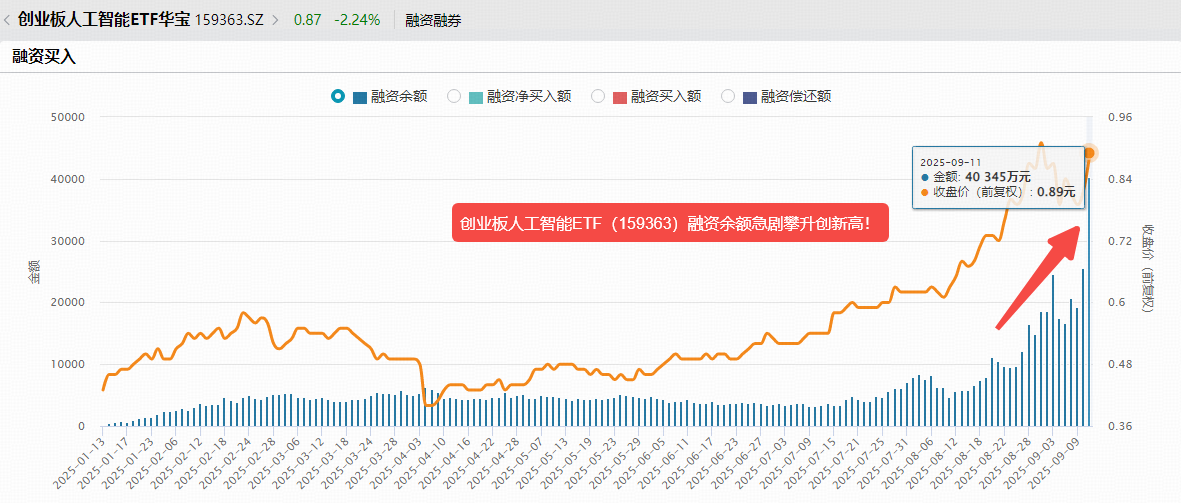1181x503 pixels.
Task: Click the blue 融资余额 legend swatch
Action: [359, 96]
